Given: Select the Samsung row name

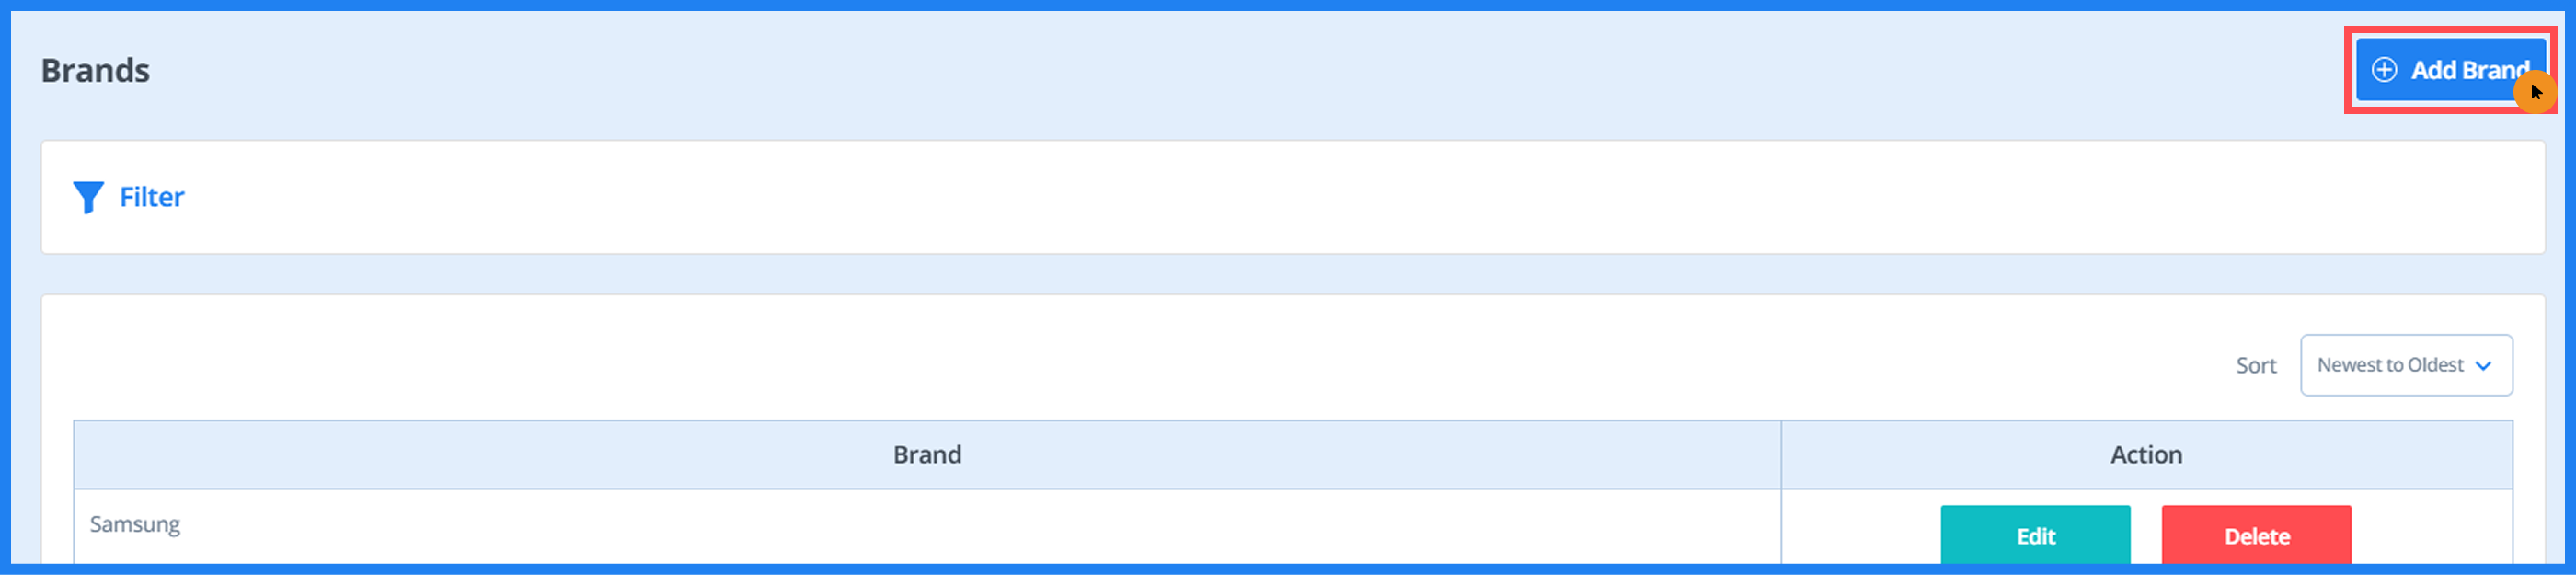Looking at the screenshot, I should tap(135, 524).
